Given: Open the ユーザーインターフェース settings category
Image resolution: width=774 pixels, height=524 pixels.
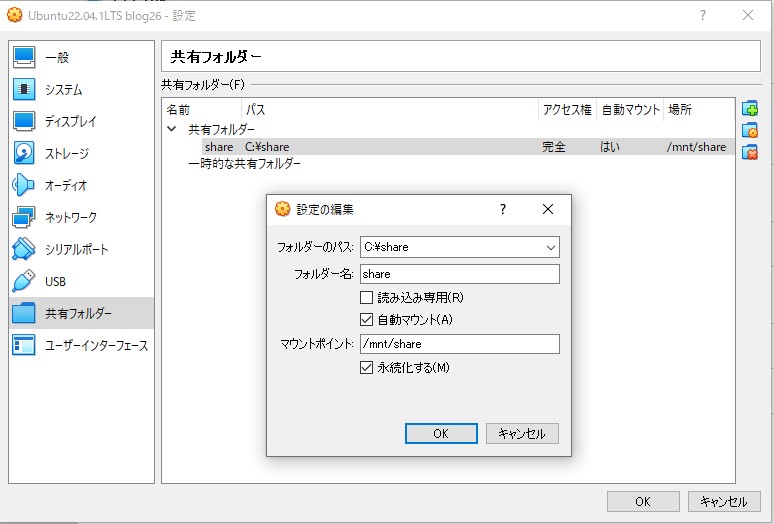Looking at the screenshot, I should pos(81,345).
